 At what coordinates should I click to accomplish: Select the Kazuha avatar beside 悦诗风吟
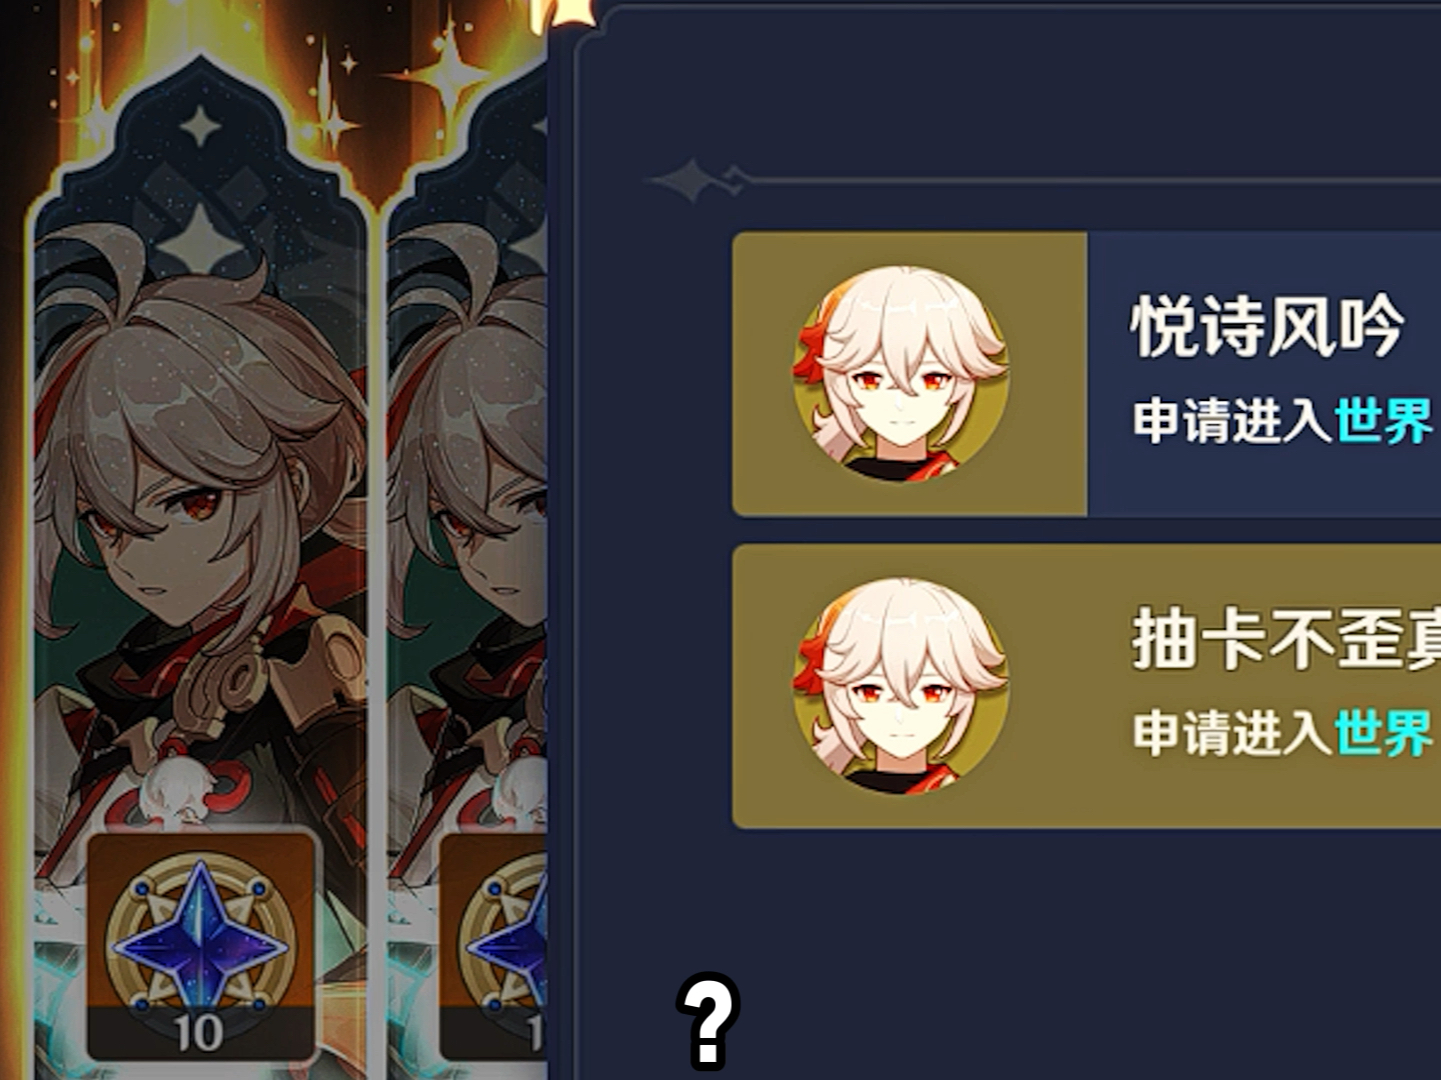[900, 373]
